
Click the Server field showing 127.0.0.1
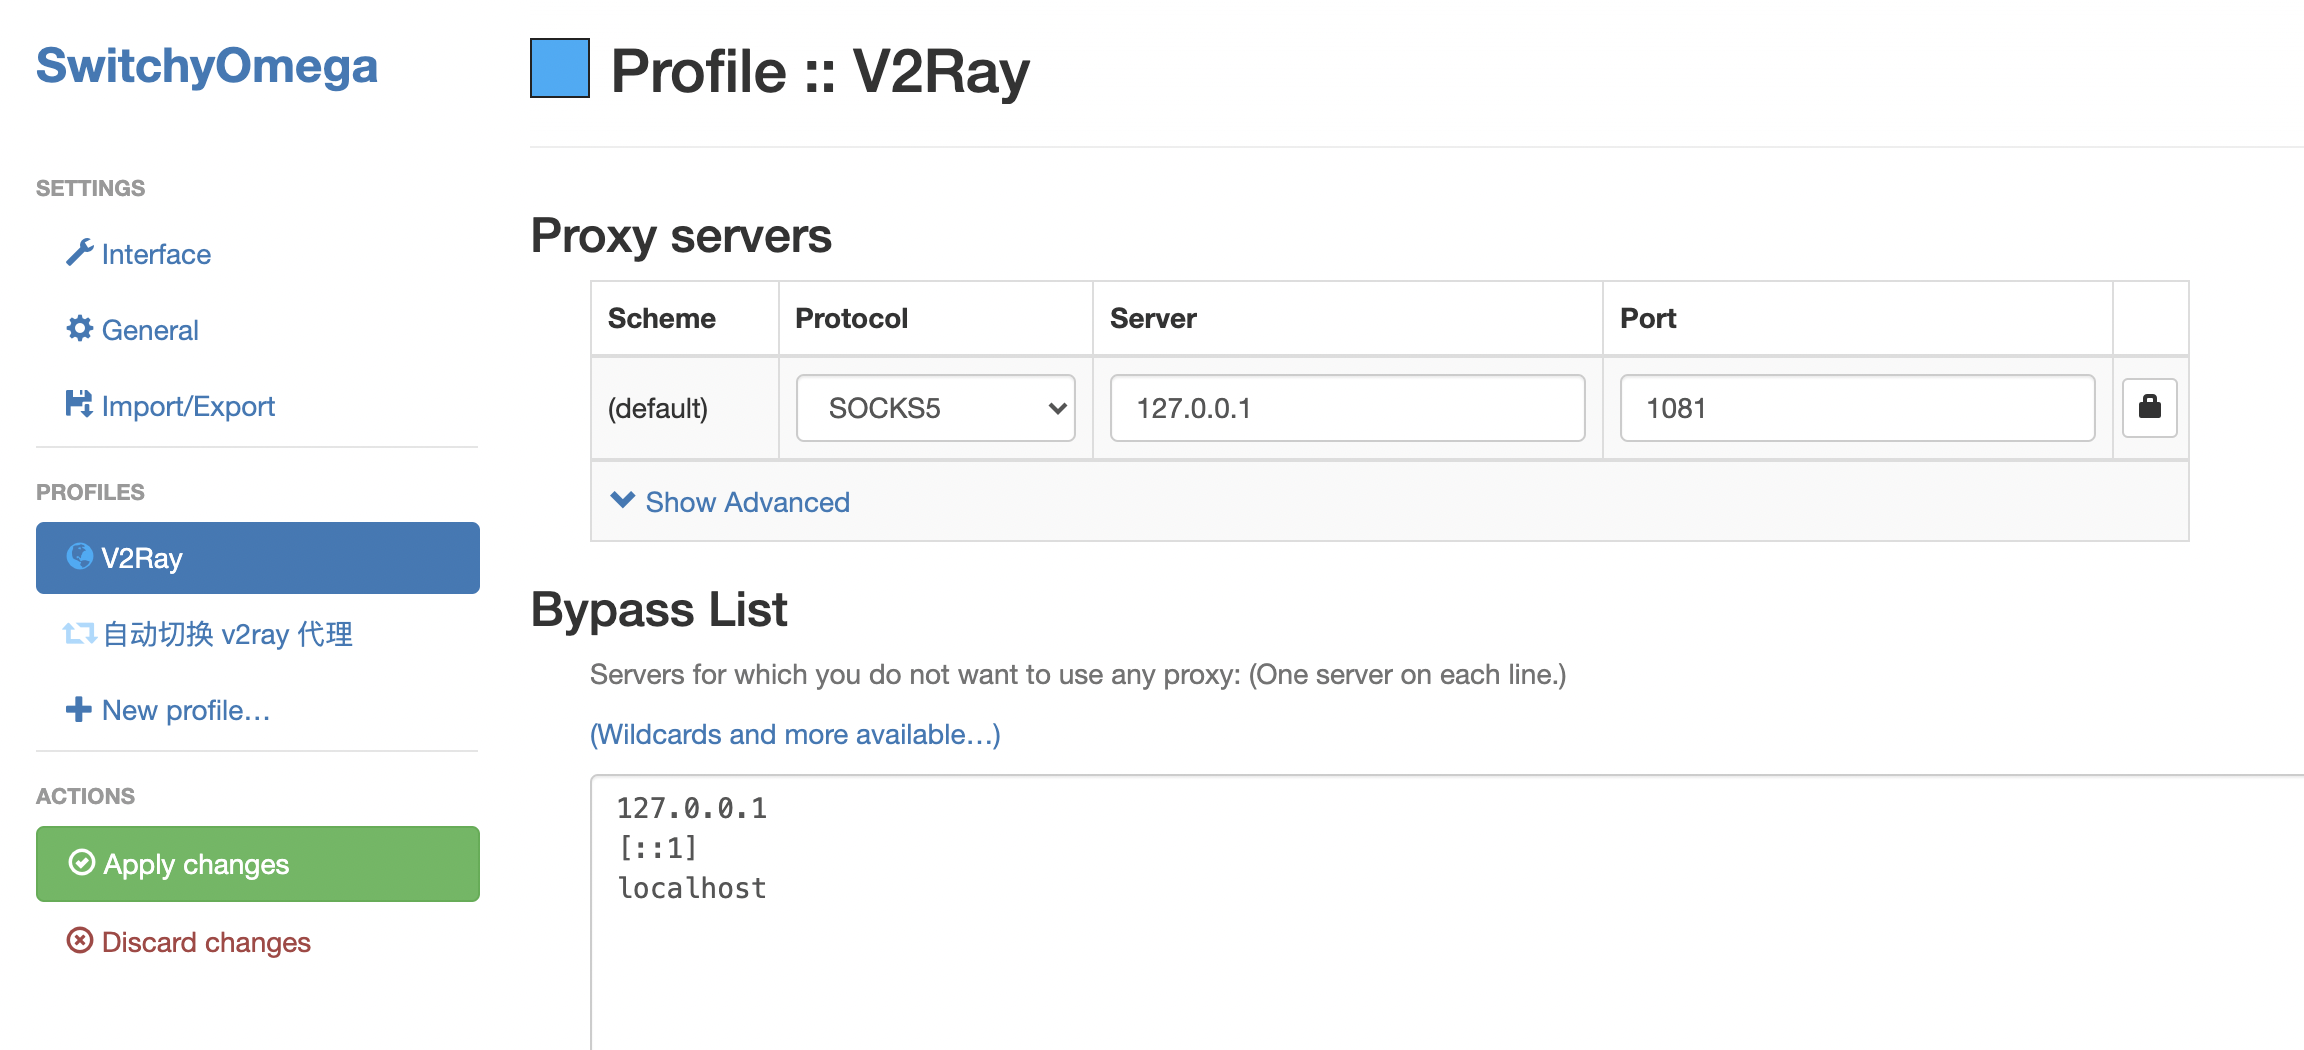click(x=1348, y=408)
